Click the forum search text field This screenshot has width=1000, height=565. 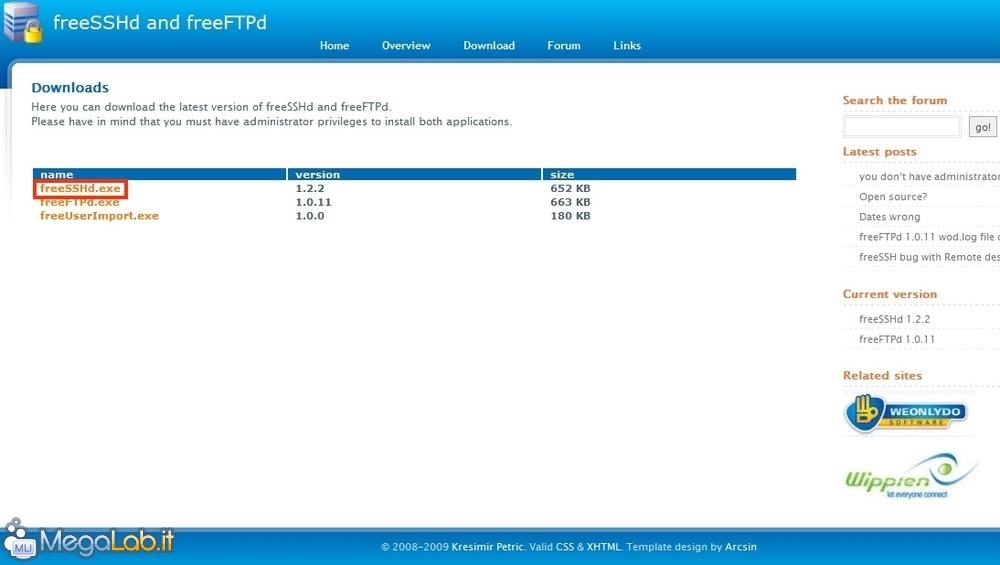[902, 127]
